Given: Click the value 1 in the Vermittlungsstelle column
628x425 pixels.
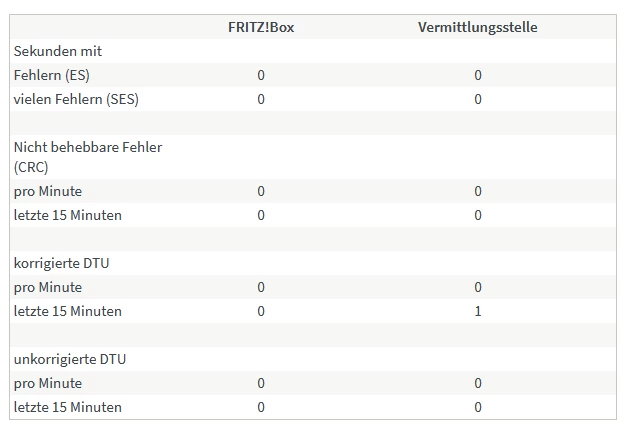Looking at the screenshot, I should [478, 311].
